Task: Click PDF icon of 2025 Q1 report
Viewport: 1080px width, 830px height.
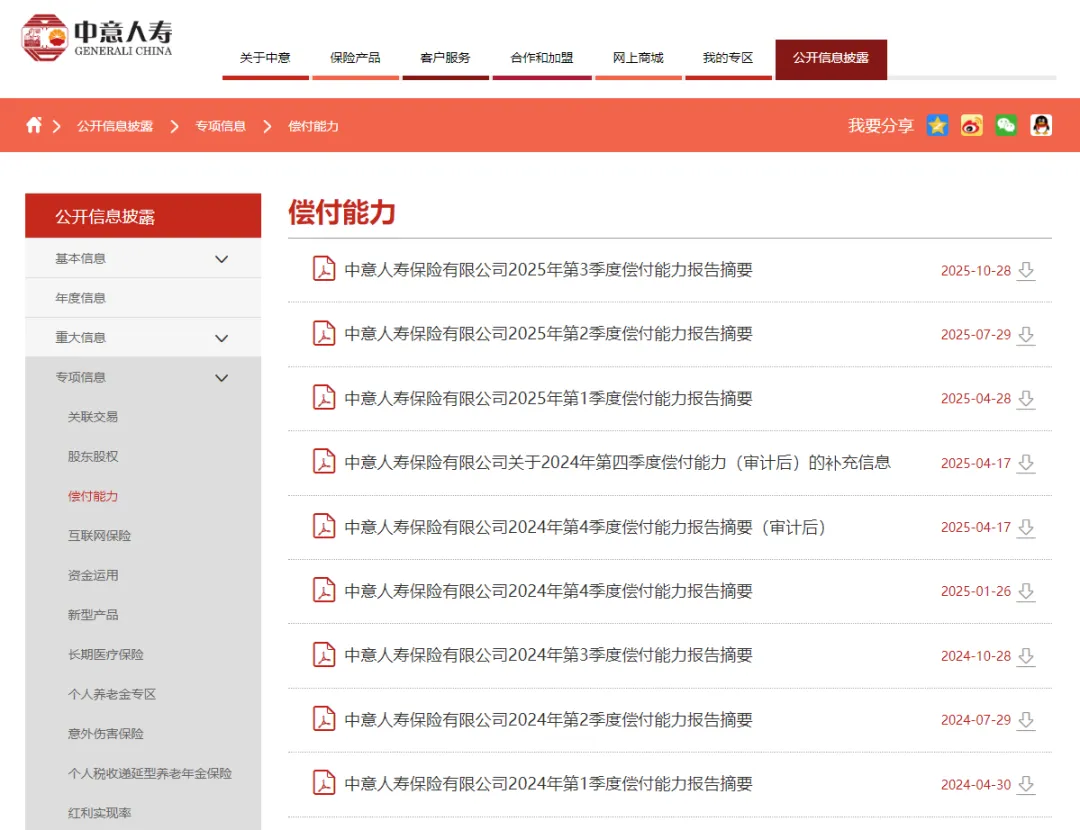Action: pos(324,398)
